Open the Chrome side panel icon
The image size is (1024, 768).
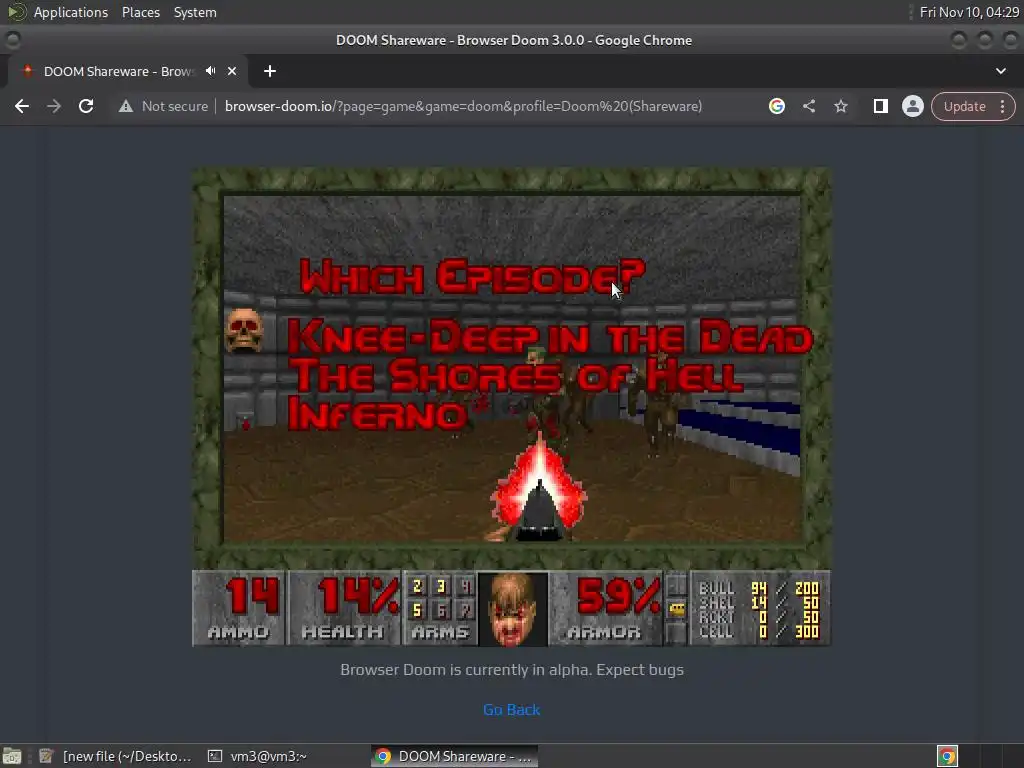coord(880,106)
